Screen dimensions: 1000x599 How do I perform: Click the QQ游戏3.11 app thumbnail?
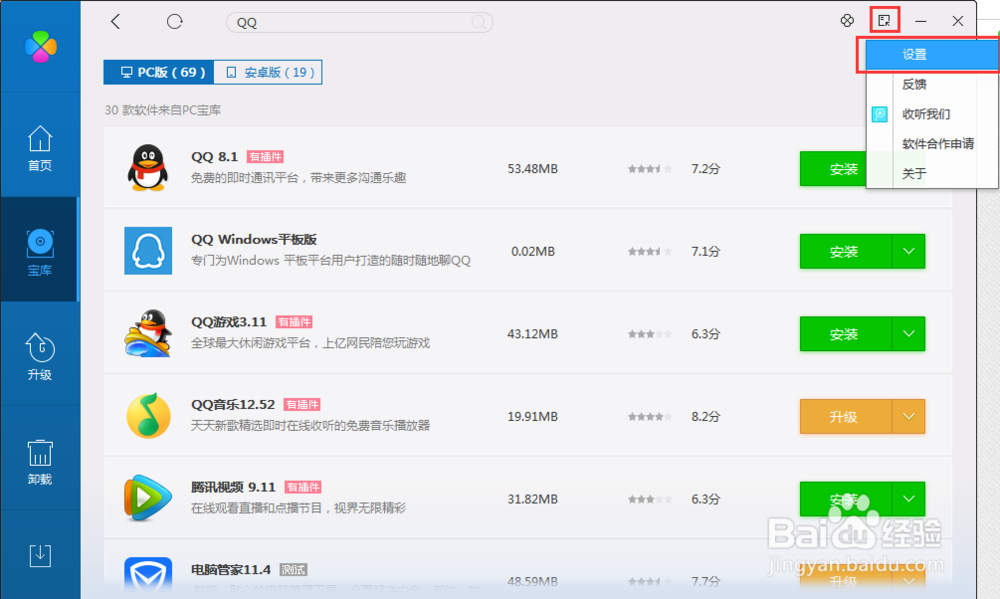coord(147,333)
